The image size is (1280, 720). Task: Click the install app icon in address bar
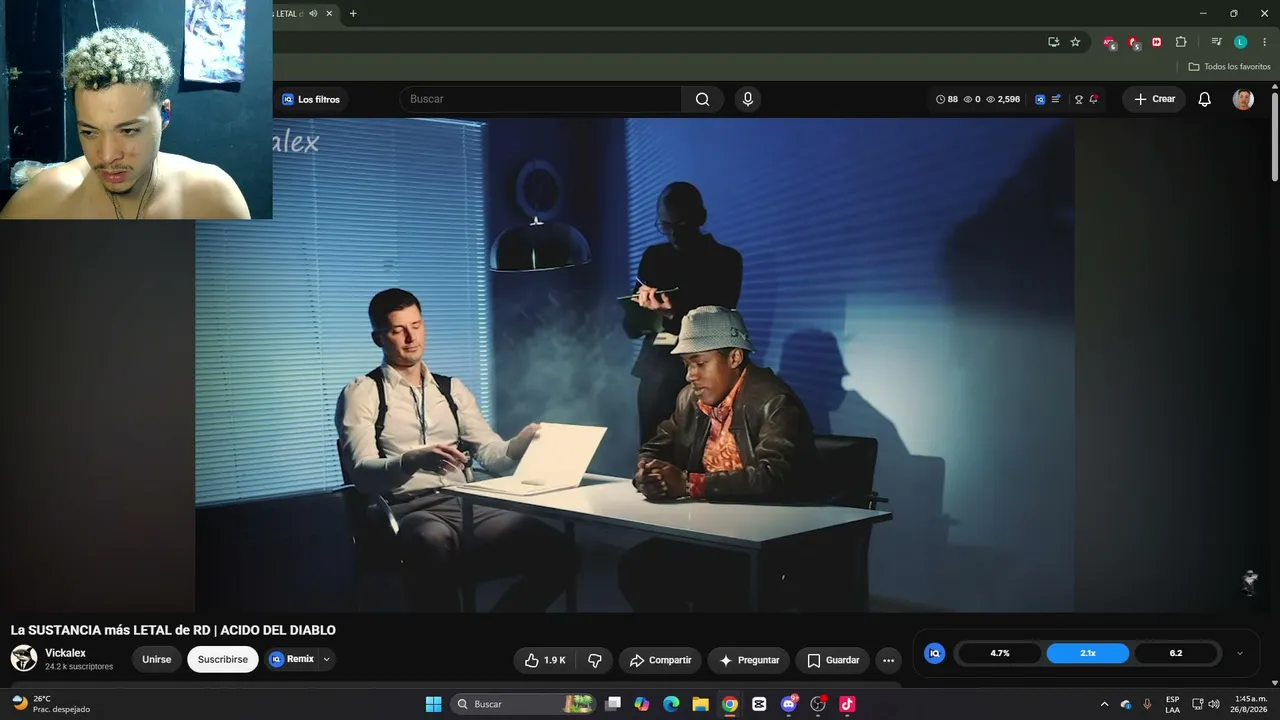click(x=1053, y=42)
